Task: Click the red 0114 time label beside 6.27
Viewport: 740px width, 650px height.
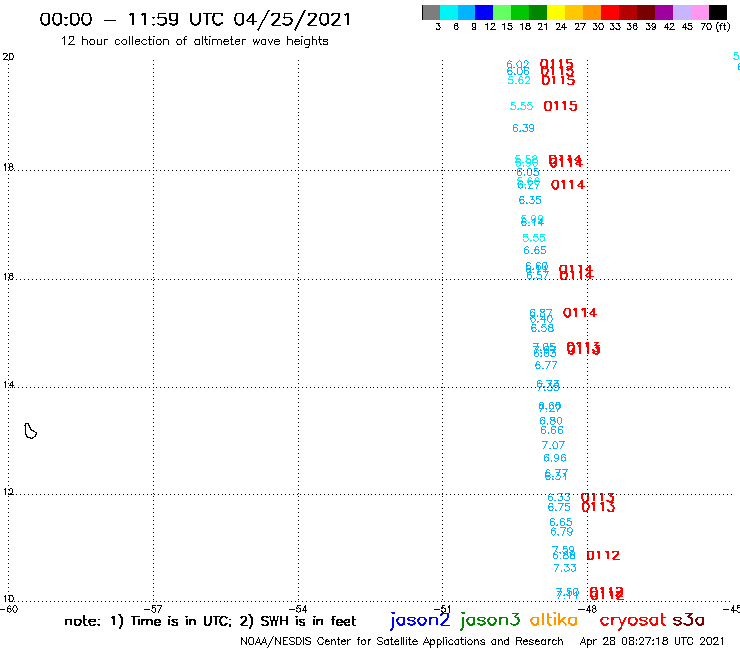Action: 568,185
